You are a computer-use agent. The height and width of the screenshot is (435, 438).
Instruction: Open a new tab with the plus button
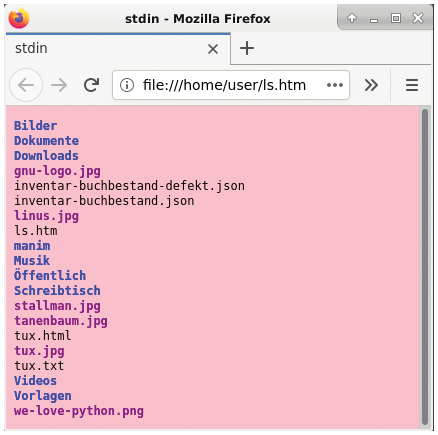[x=247, y=48]
